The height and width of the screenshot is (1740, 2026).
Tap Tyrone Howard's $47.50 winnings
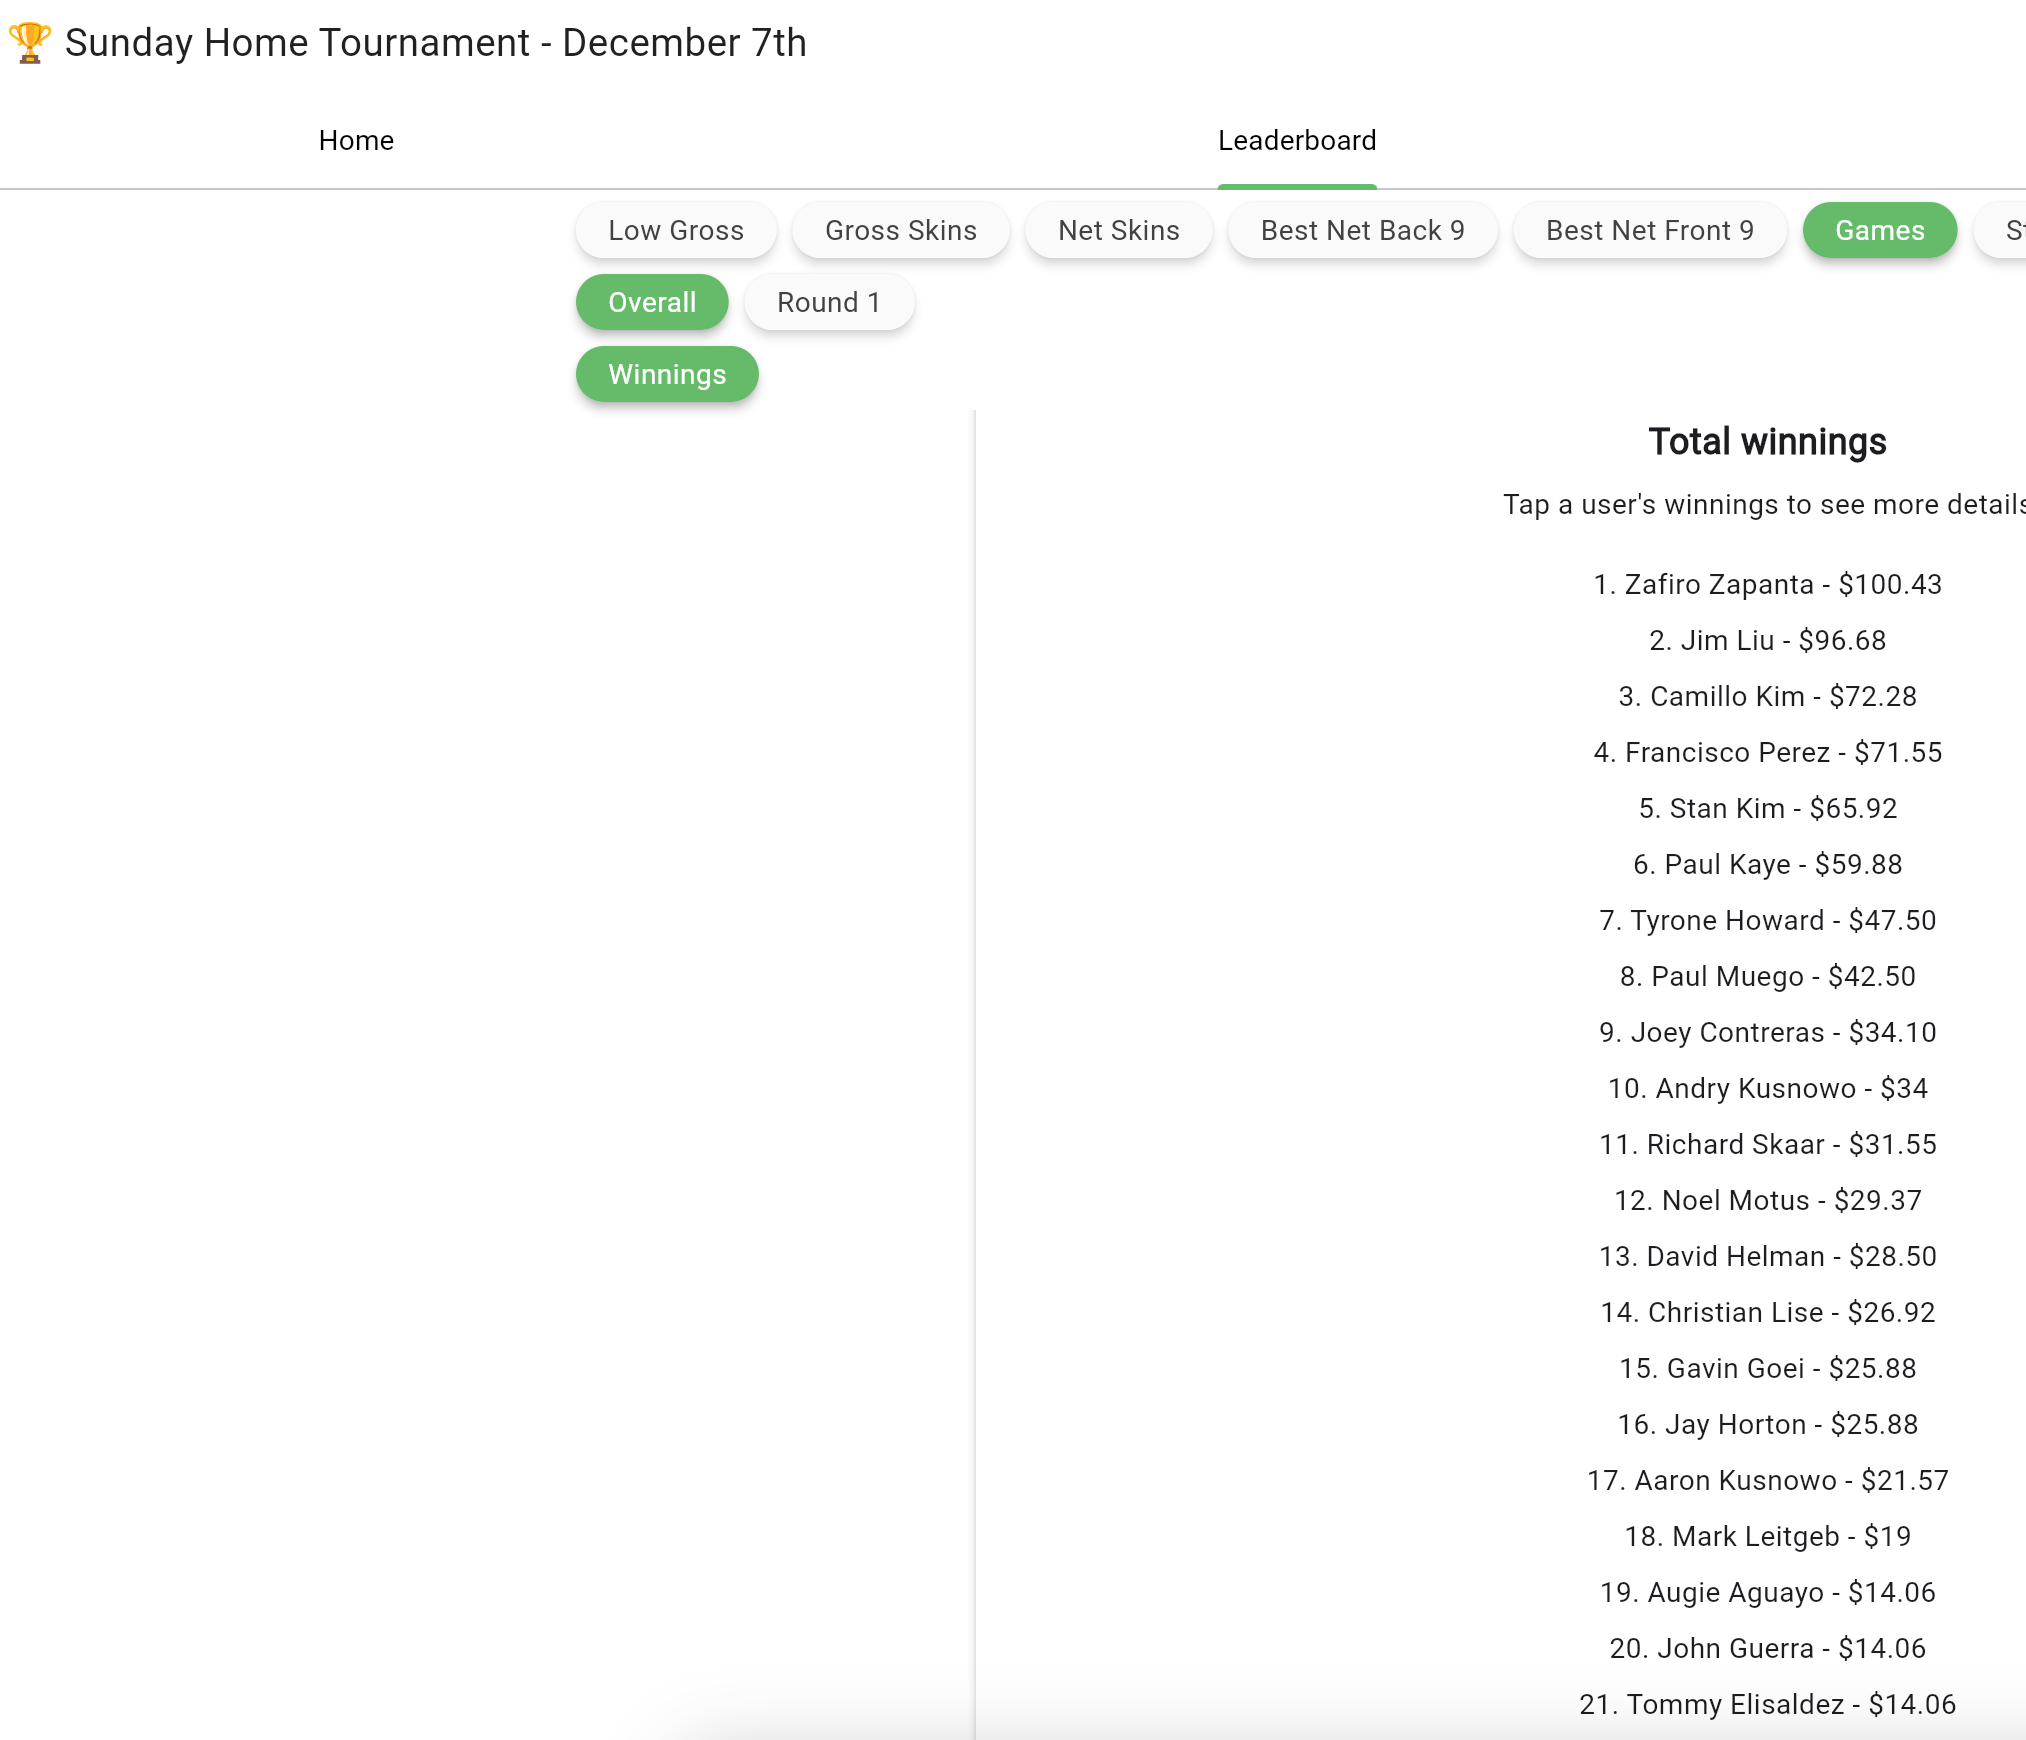click(1767, 920)
